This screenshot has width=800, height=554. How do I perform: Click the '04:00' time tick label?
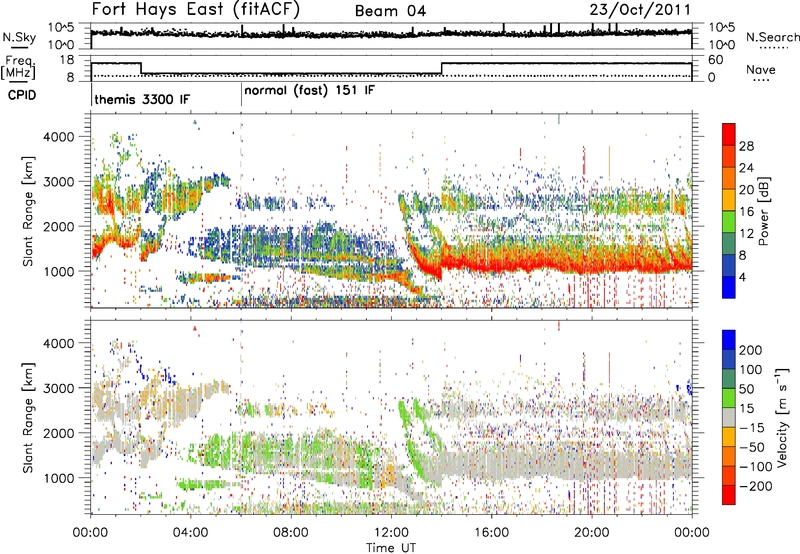click(190, 533)
